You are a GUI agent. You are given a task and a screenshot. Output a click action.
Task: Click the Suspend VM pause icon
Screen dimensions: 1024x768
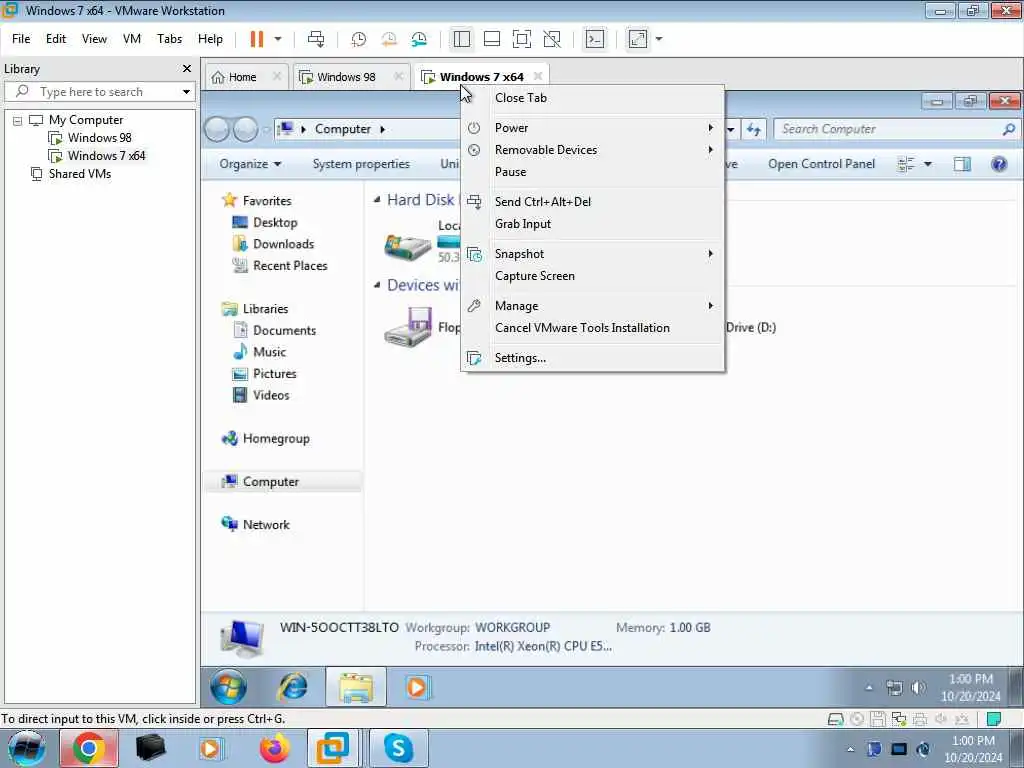coord(257,39)
